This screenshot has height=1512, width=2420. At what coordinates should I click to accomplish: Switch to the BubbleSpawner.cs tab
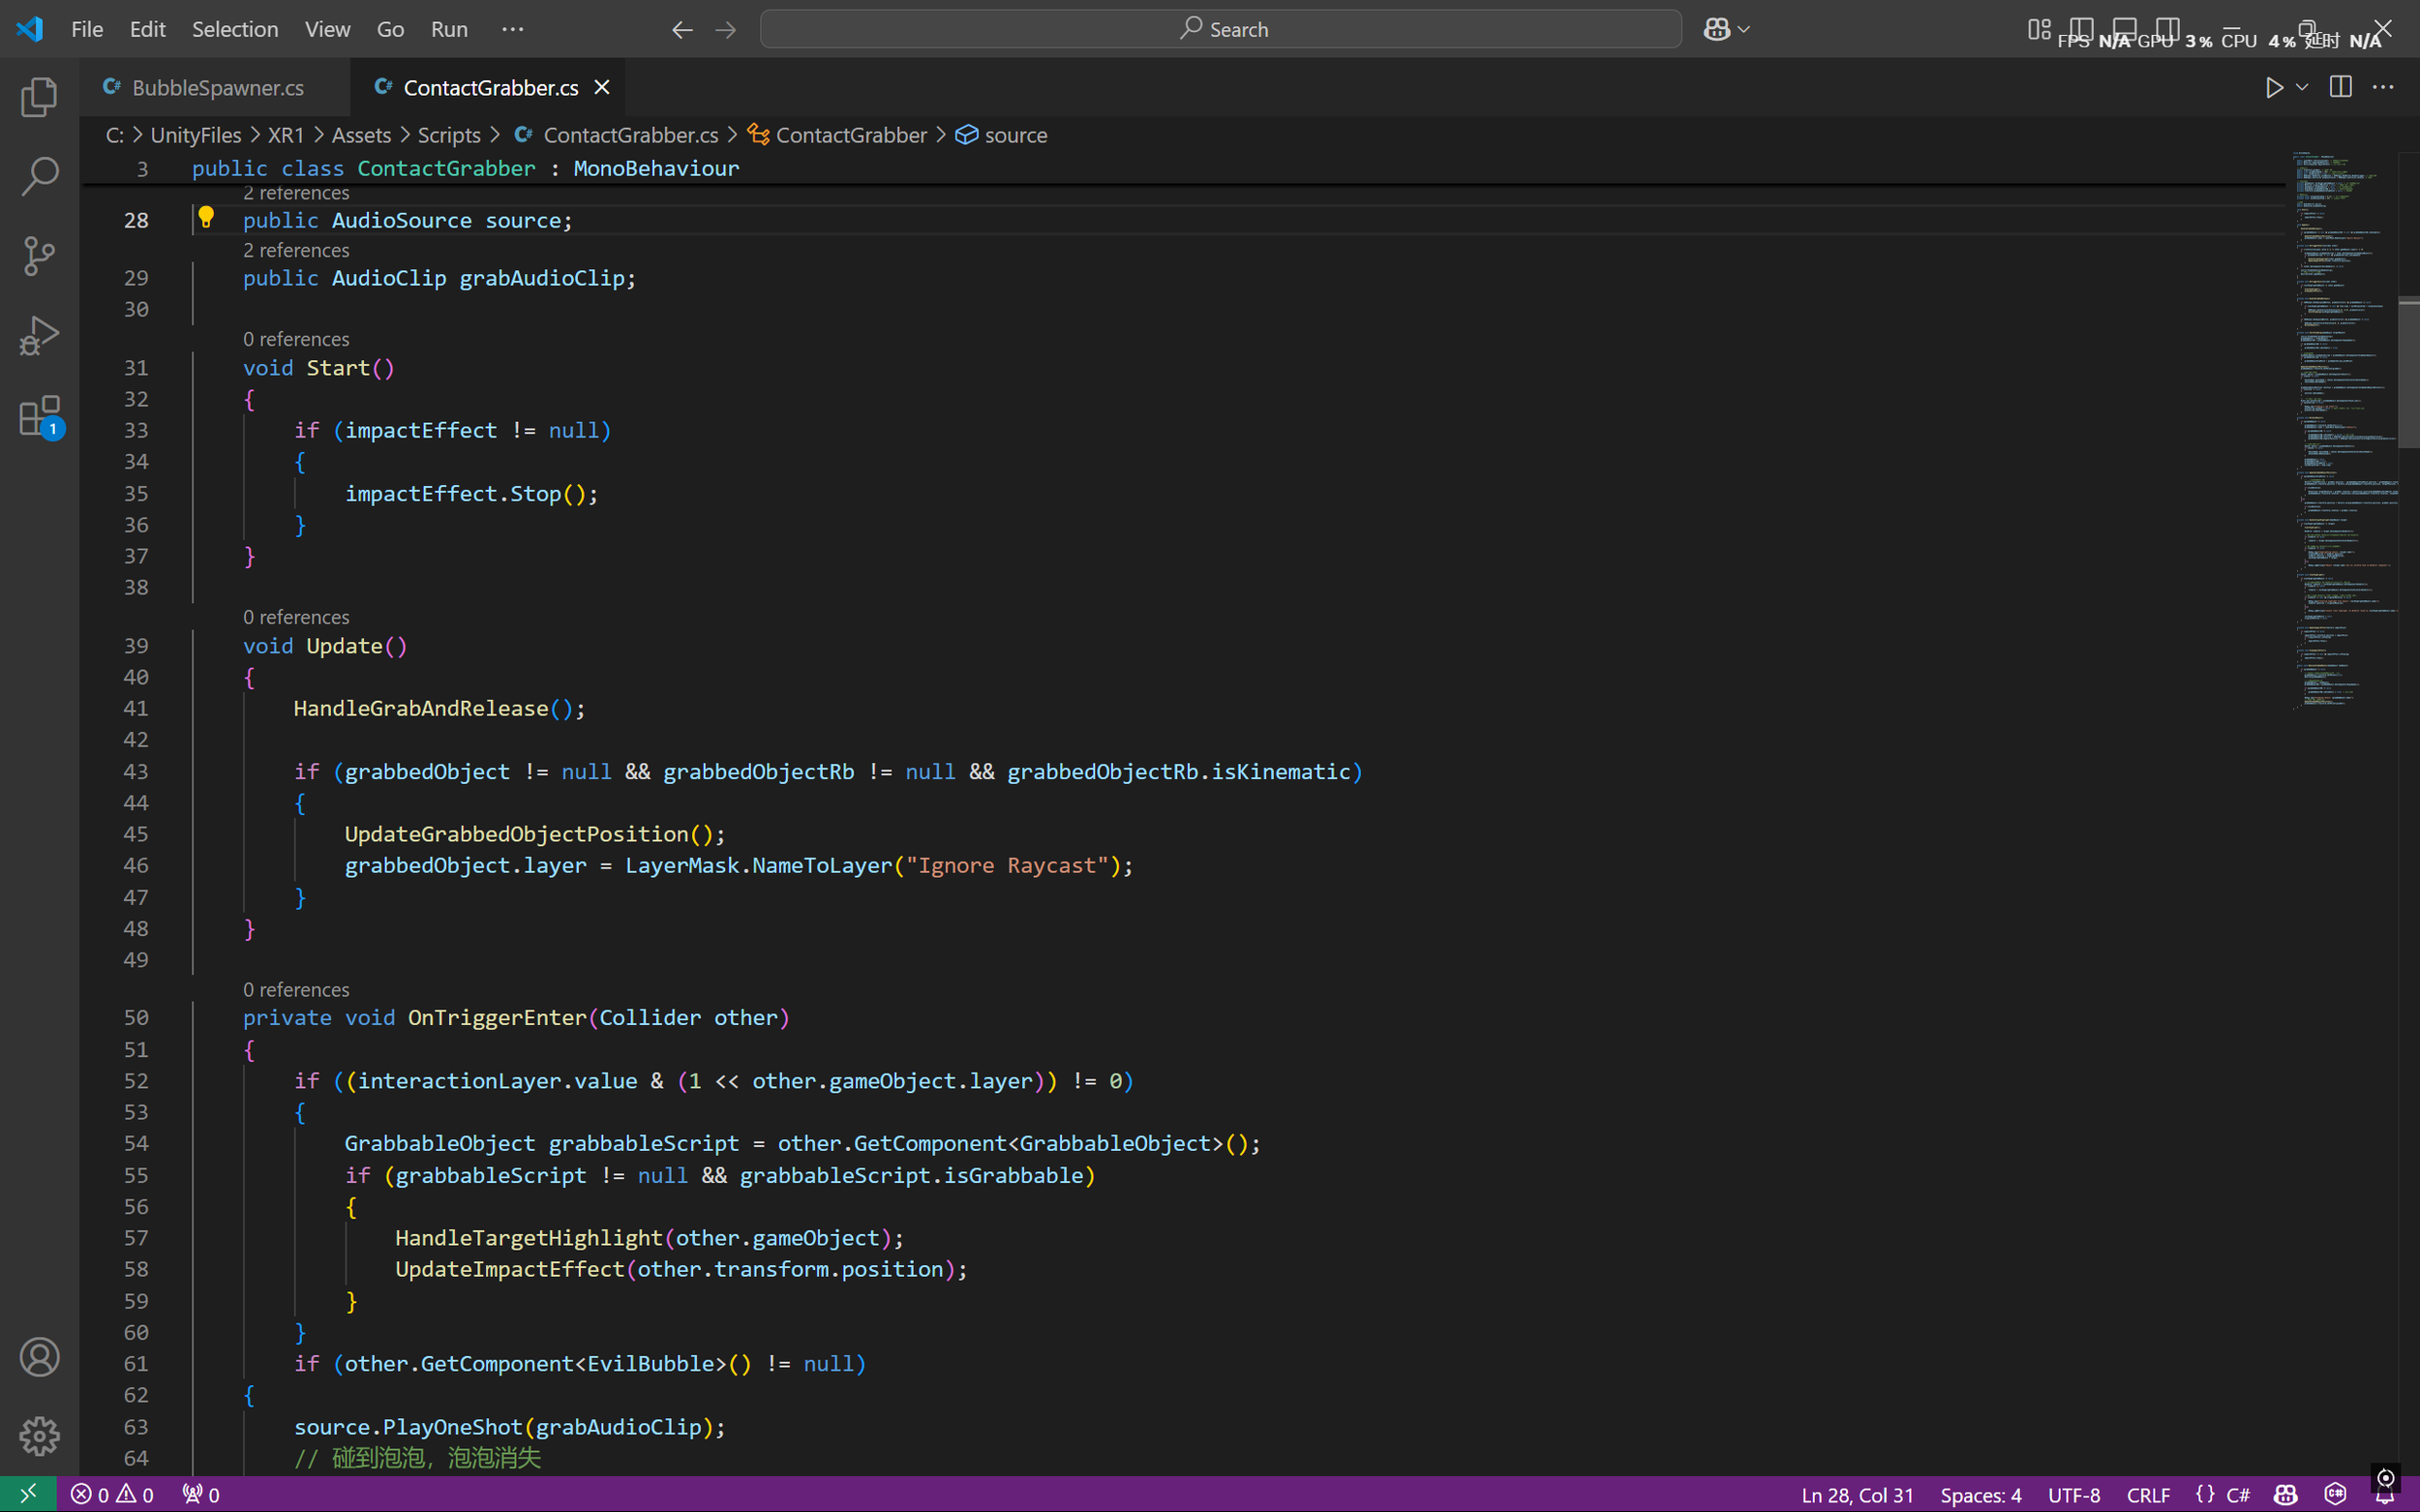217,87
